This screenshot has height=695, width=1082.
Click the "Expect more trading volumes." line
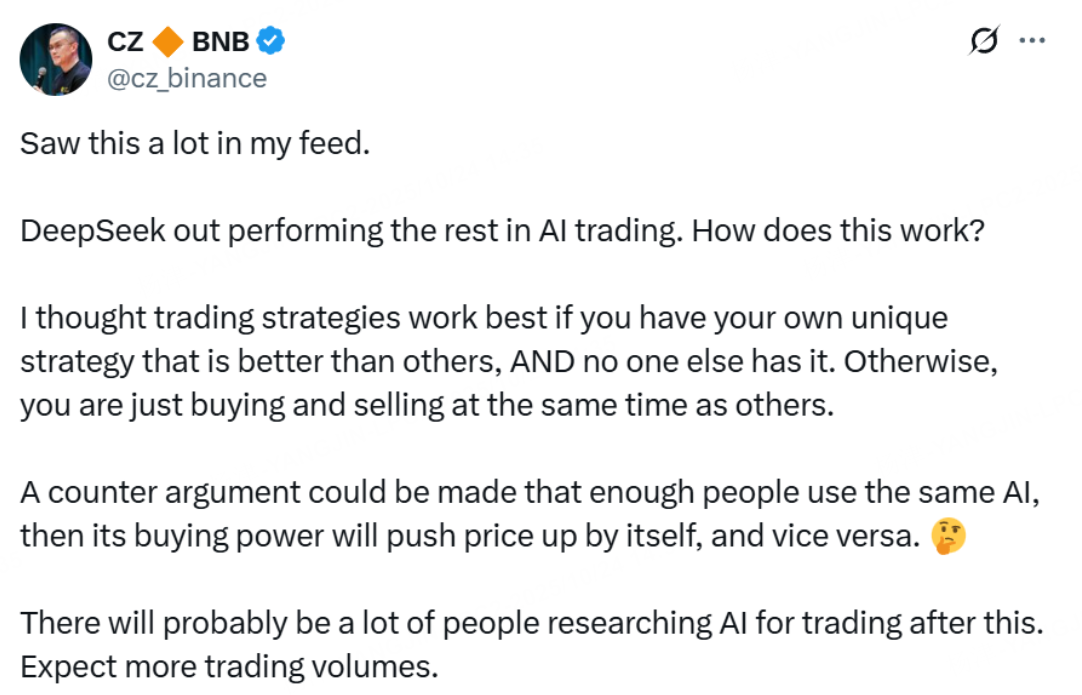230,667
